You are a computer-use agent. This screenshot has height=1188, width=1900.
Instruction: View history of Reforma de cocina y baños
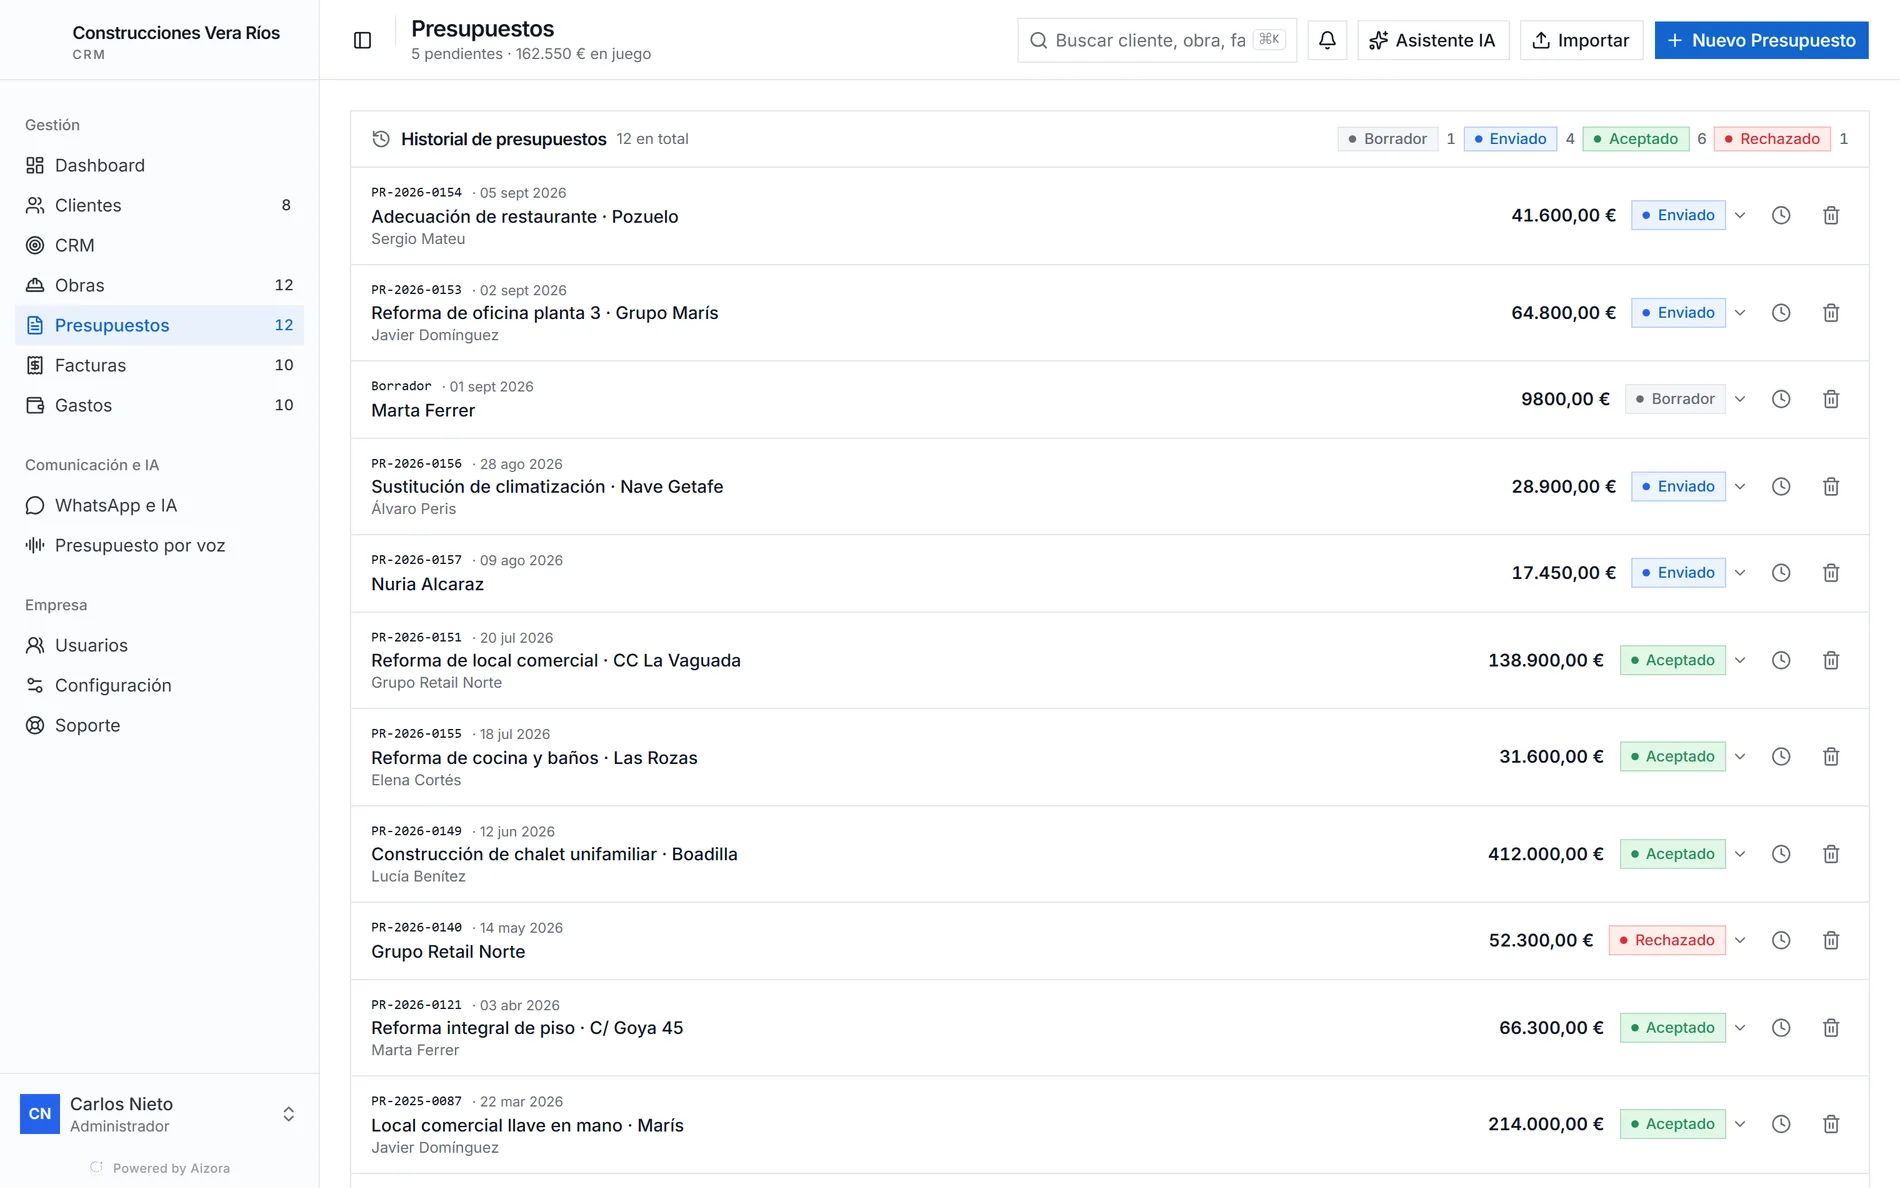[1781, 757]
